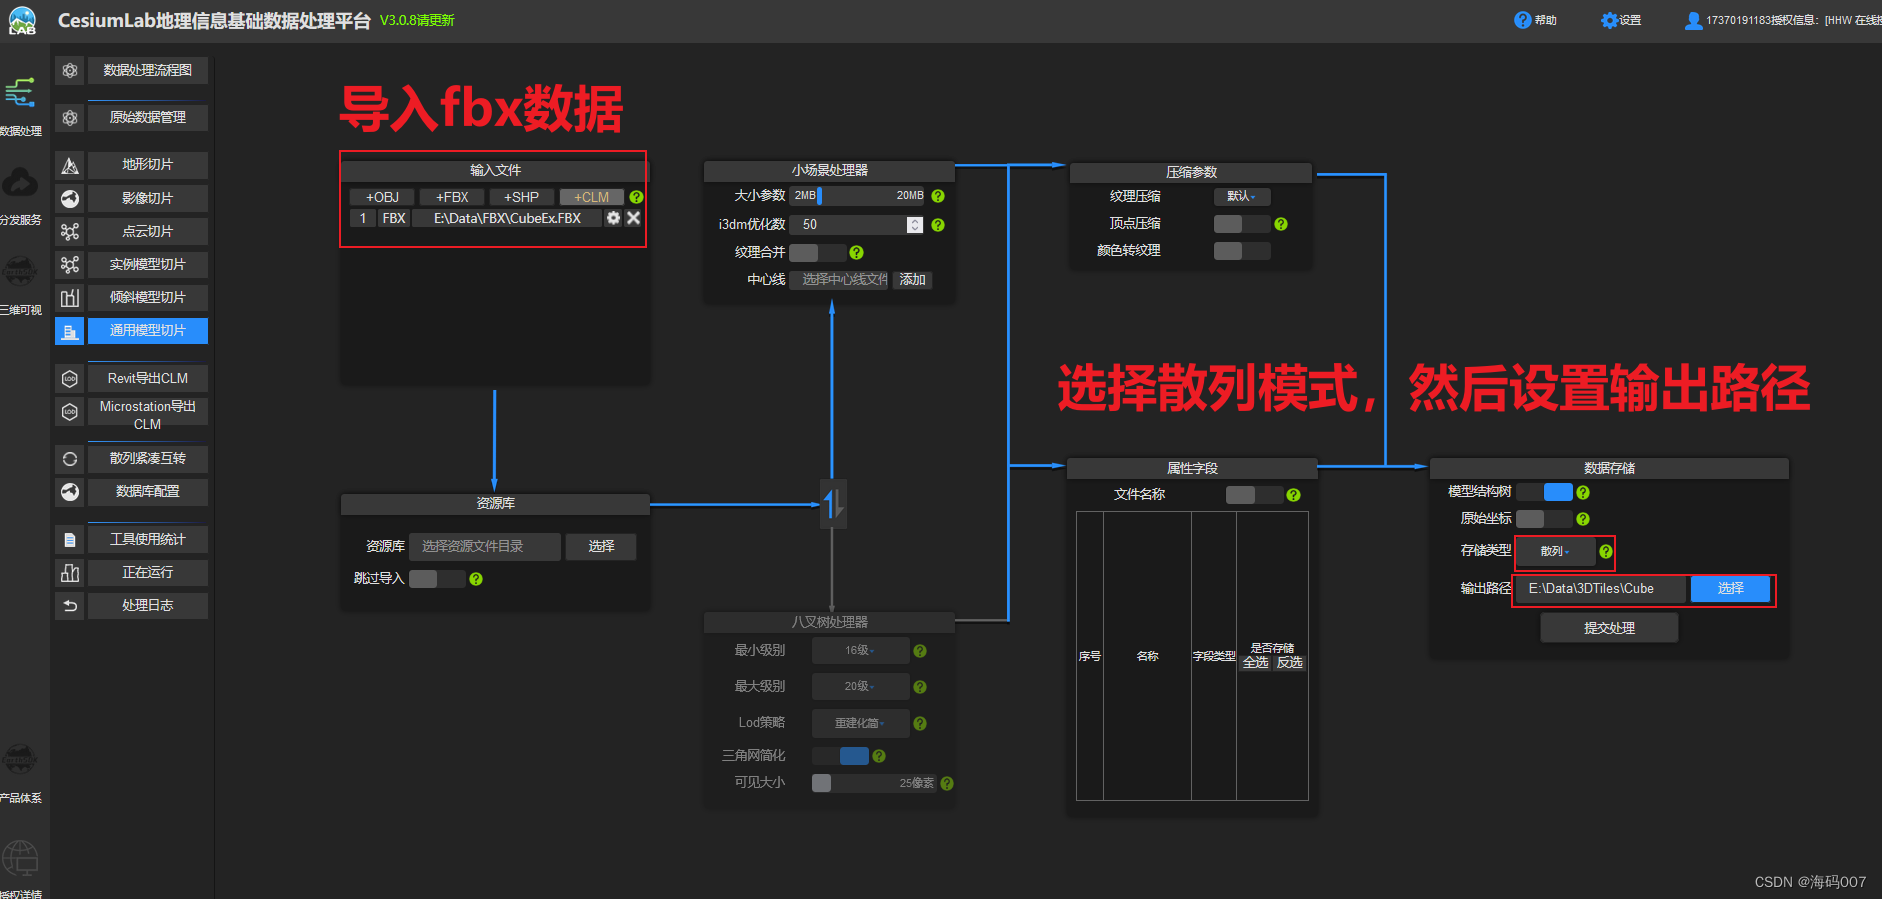This screenshot has width=1882, height=899.
Task: Toggle the 纹理合并 switch
Action: click(x=818, y=253)
